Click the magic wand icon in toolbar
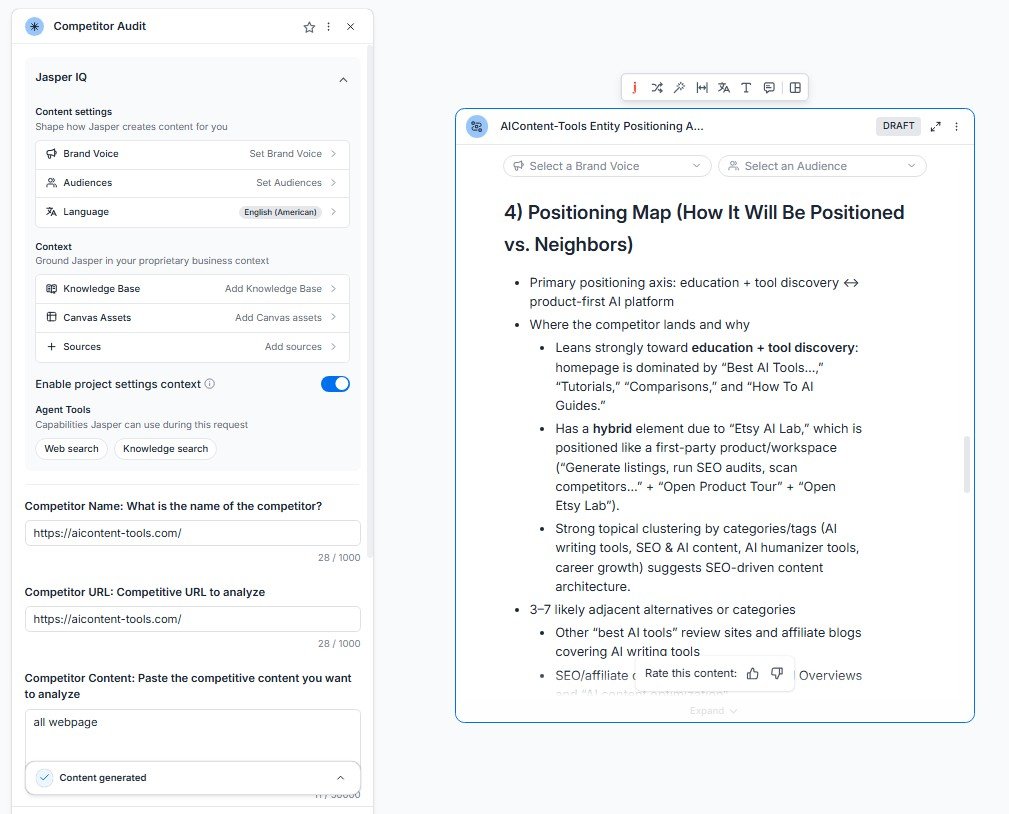The width and height of the screenshot is (1009, 814). [680, 88]
